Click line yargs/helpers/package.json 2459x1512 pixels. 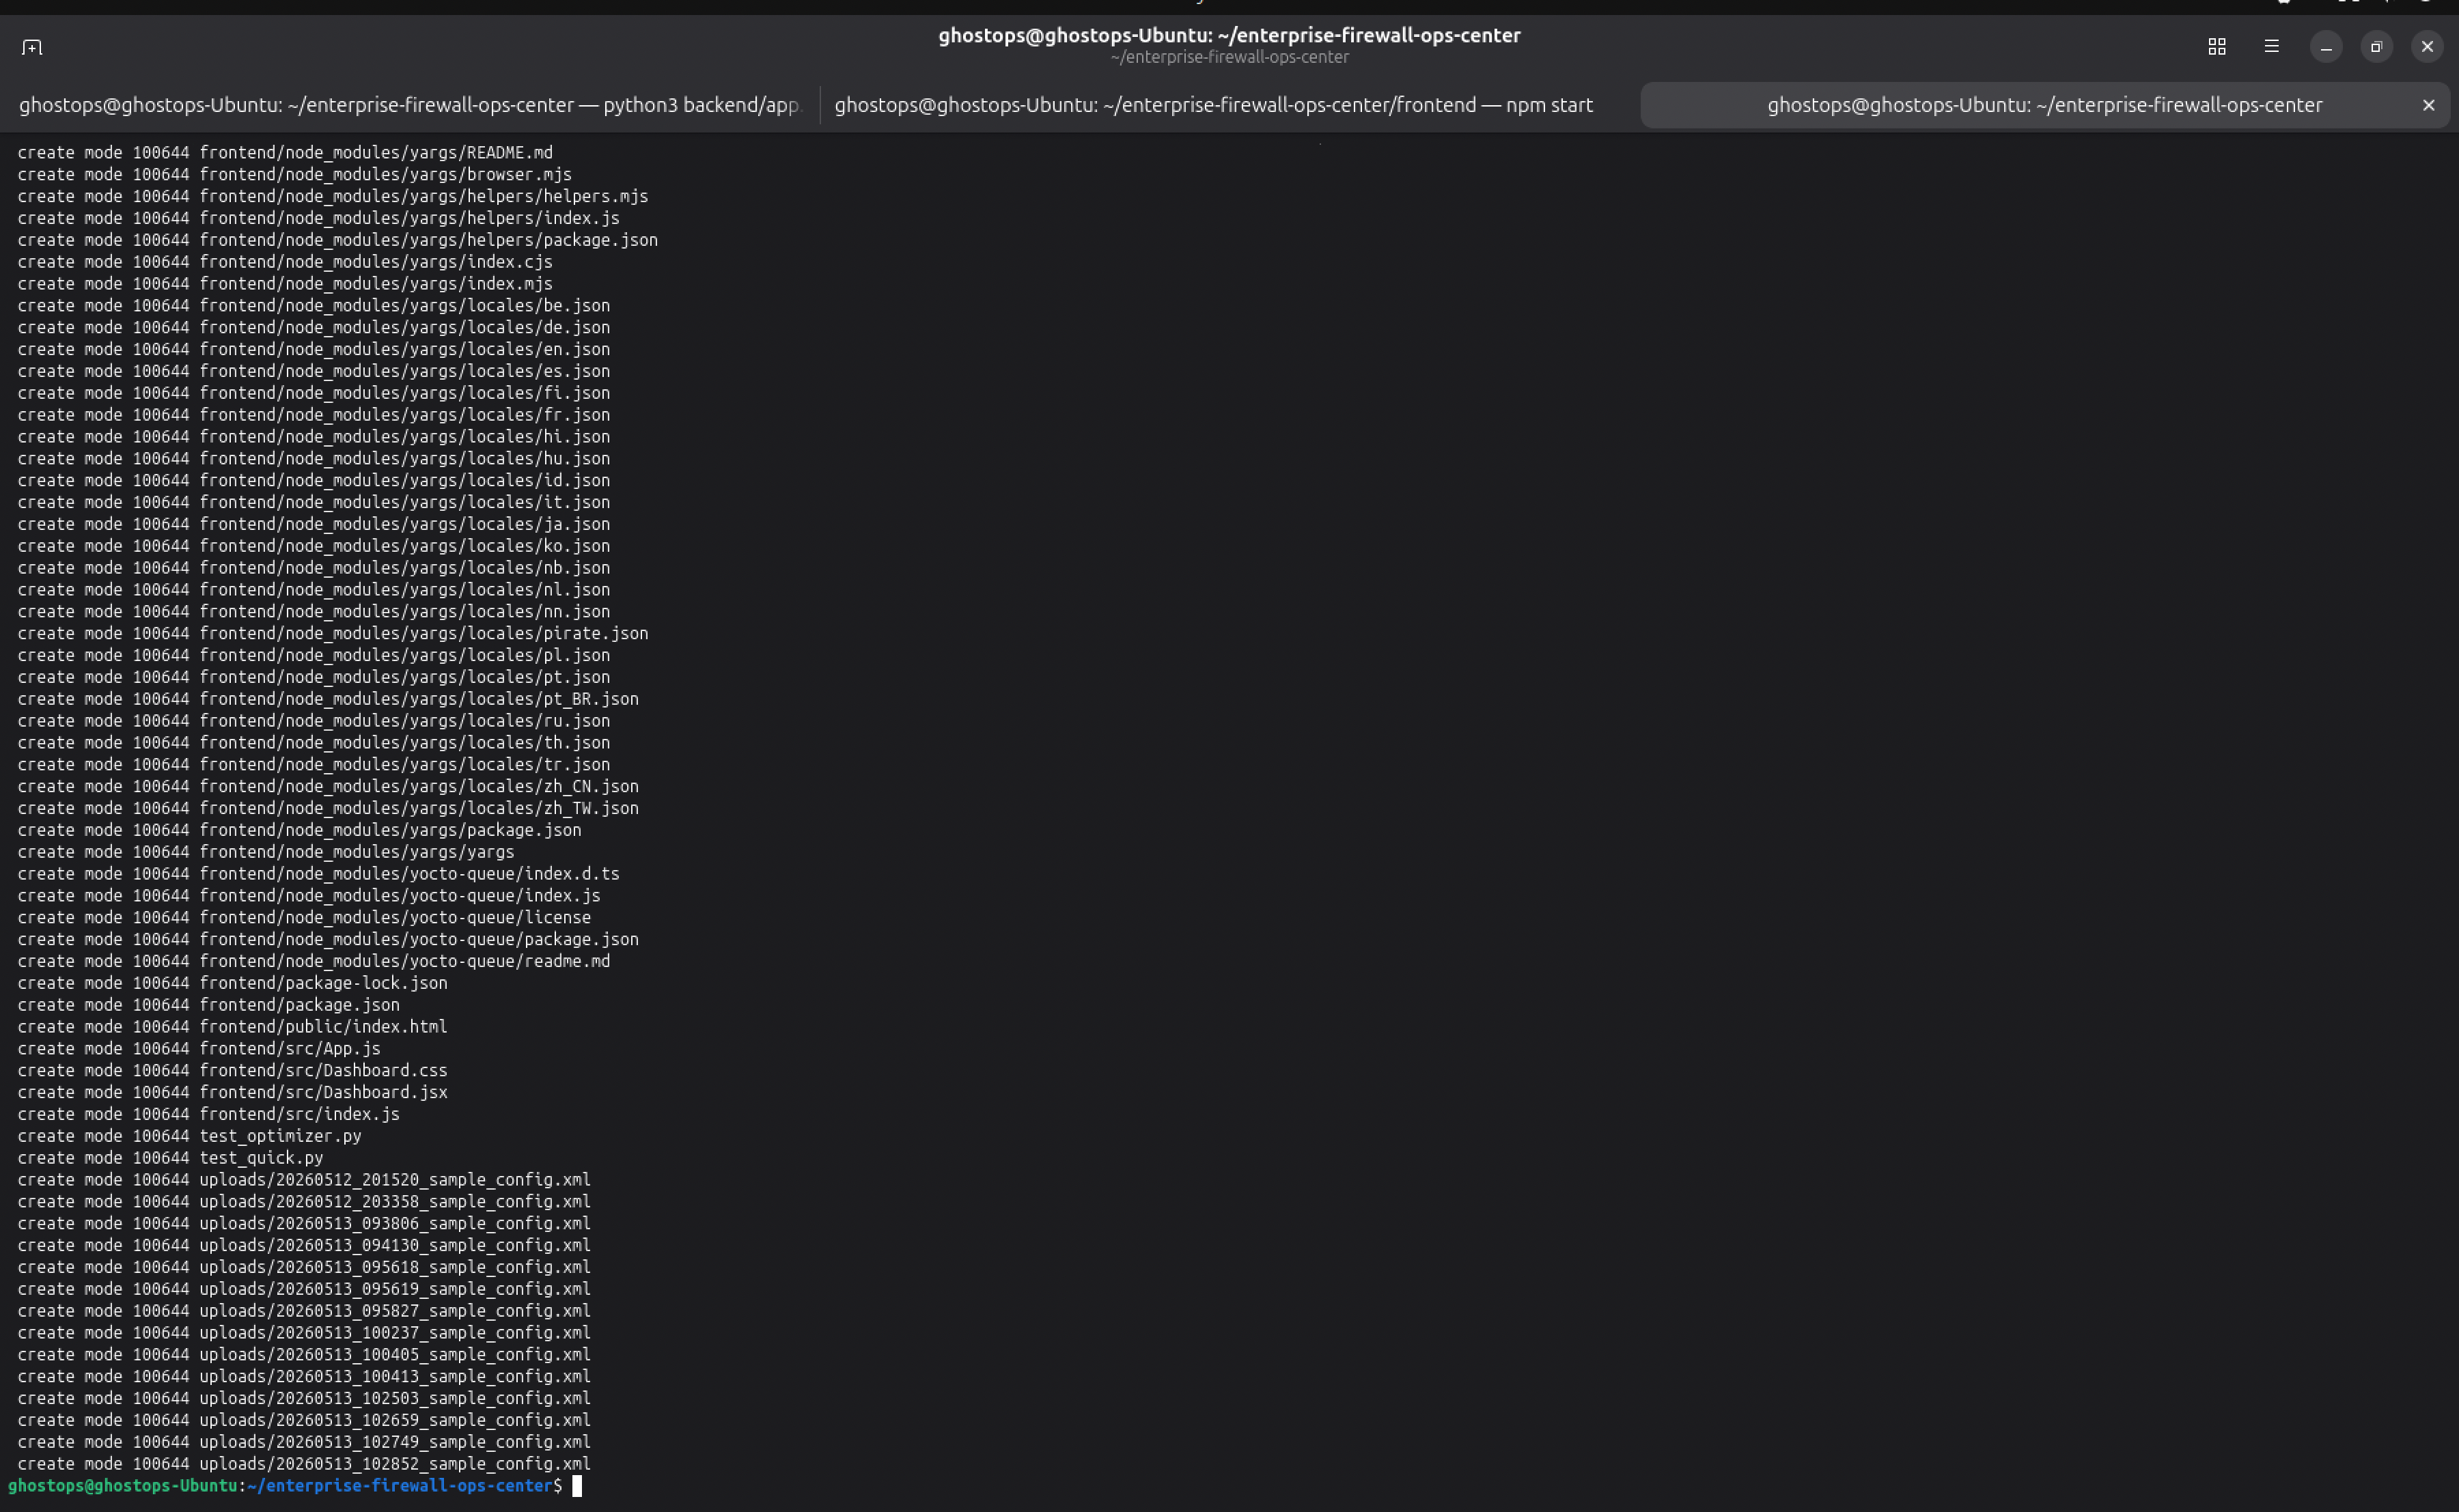click(338, 241)
